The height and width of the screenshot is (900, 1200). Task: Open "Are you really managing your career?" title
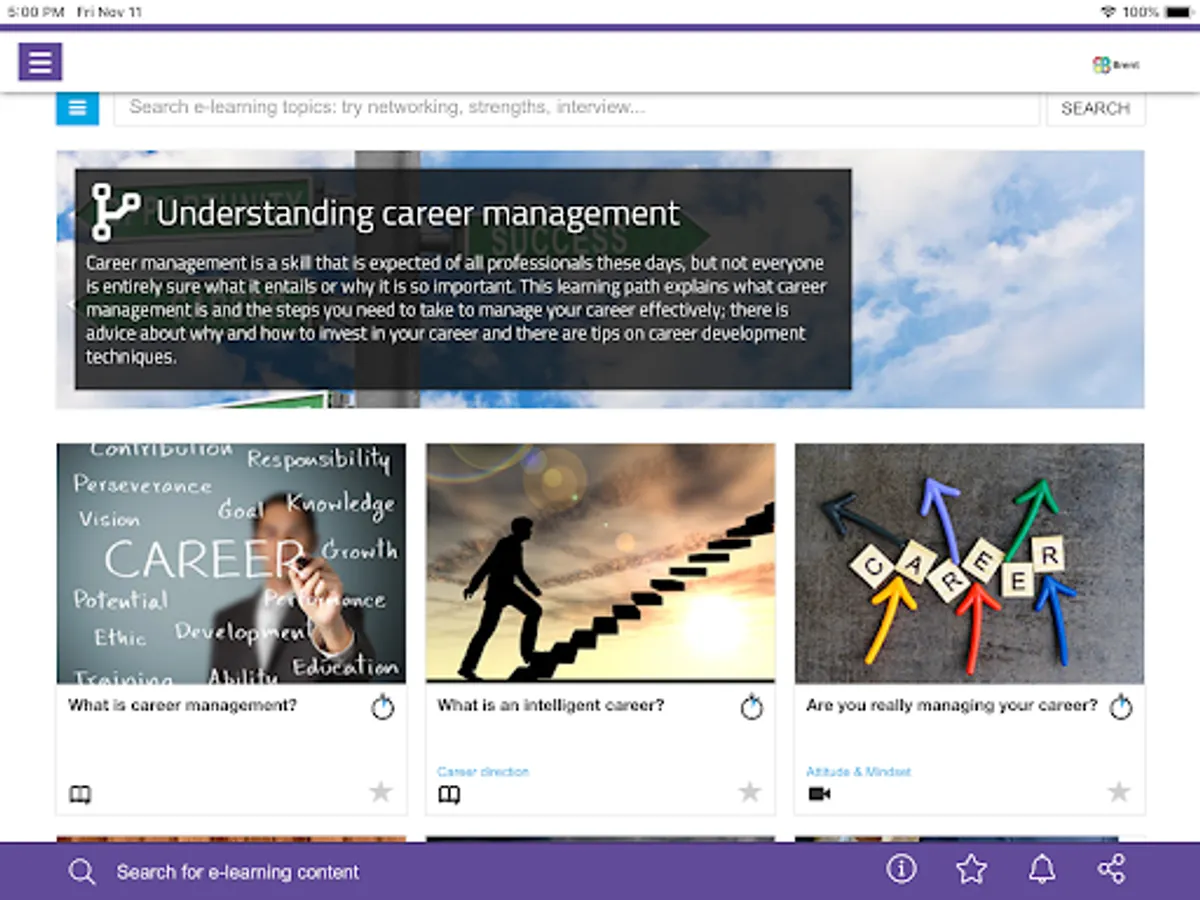[952, 705]
